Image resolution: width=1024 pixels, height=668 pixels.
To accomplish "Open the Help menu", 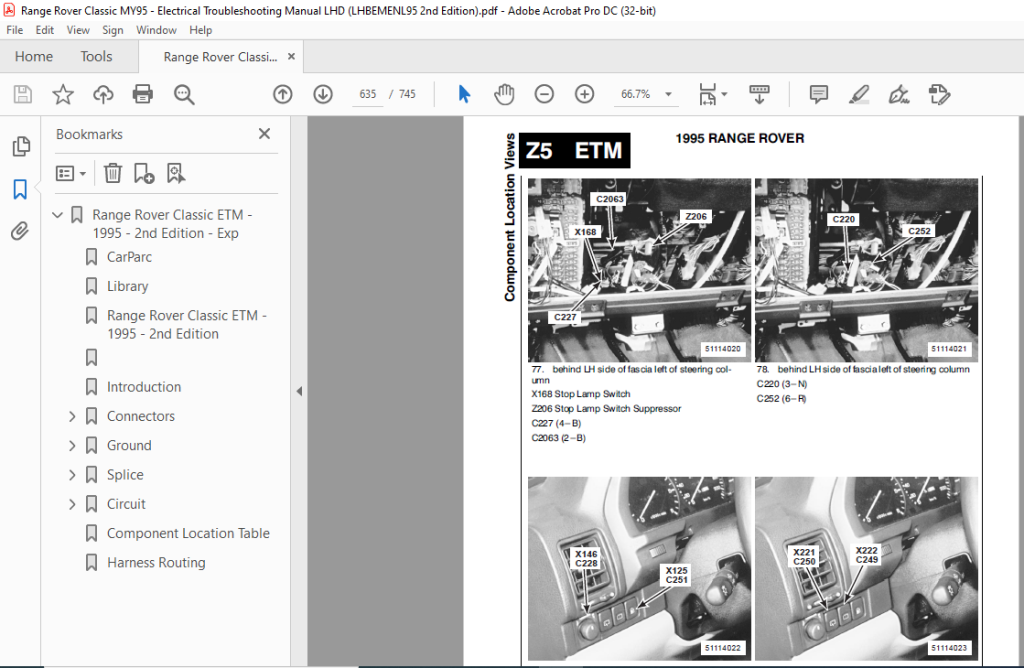I will (x=200, y=30).
